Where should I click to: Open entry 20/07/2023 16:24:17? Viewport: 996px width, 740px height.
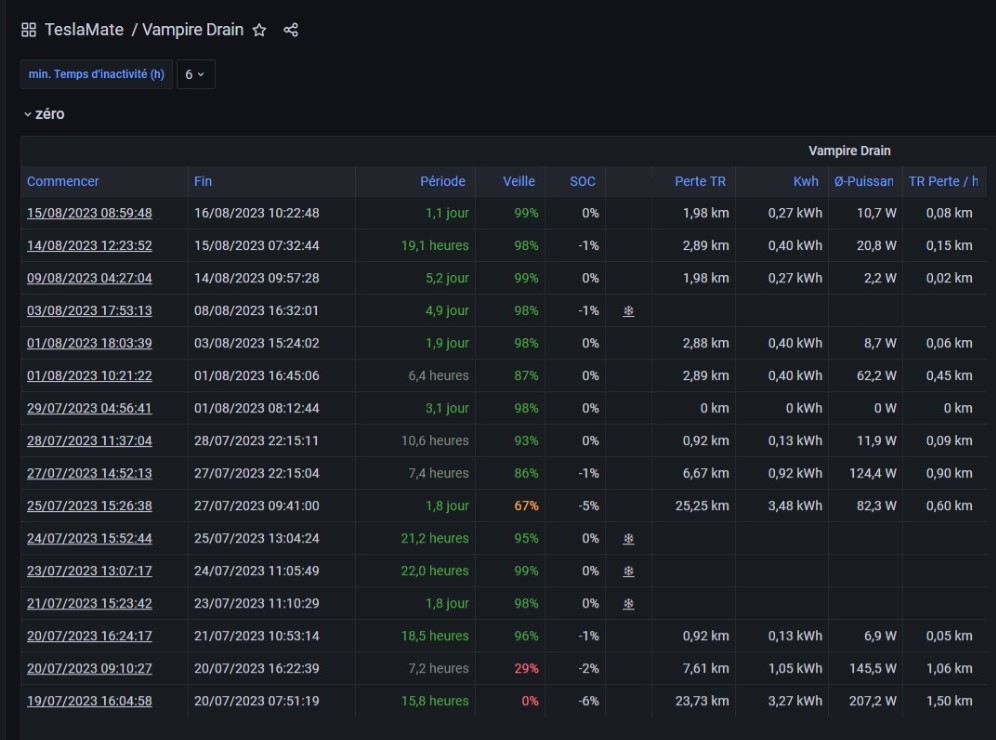(90, 636)
